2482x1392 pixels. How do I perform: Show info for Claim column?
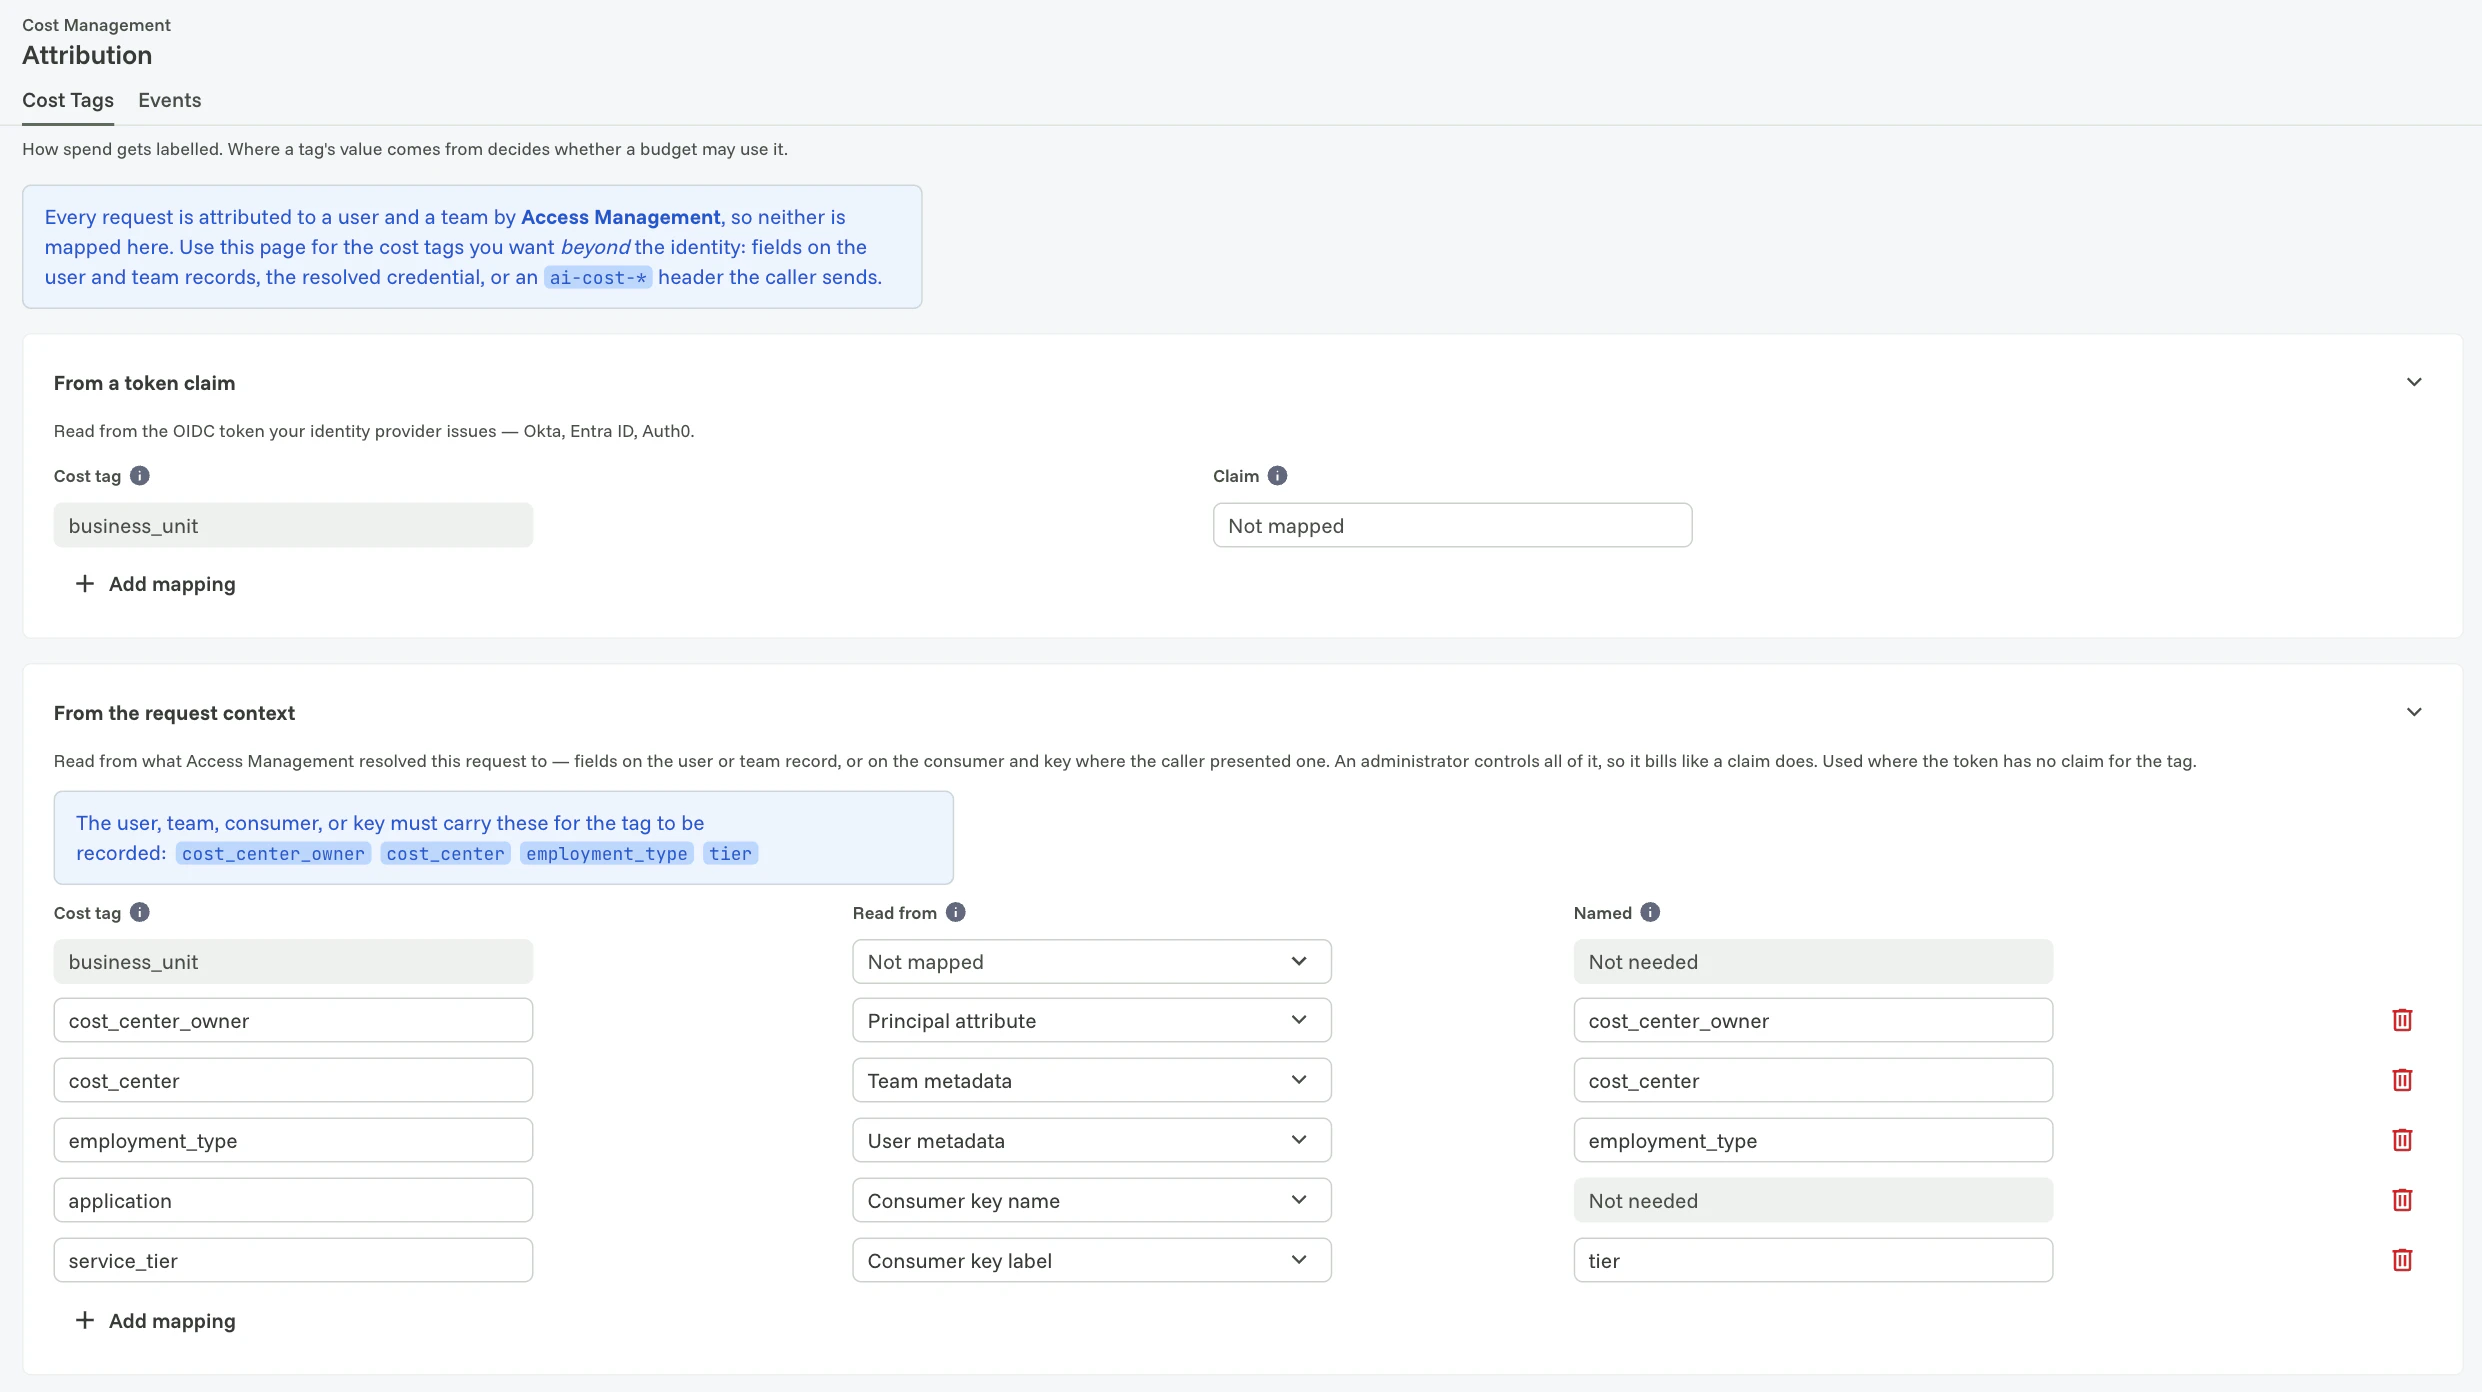[x=1277, y=476]
